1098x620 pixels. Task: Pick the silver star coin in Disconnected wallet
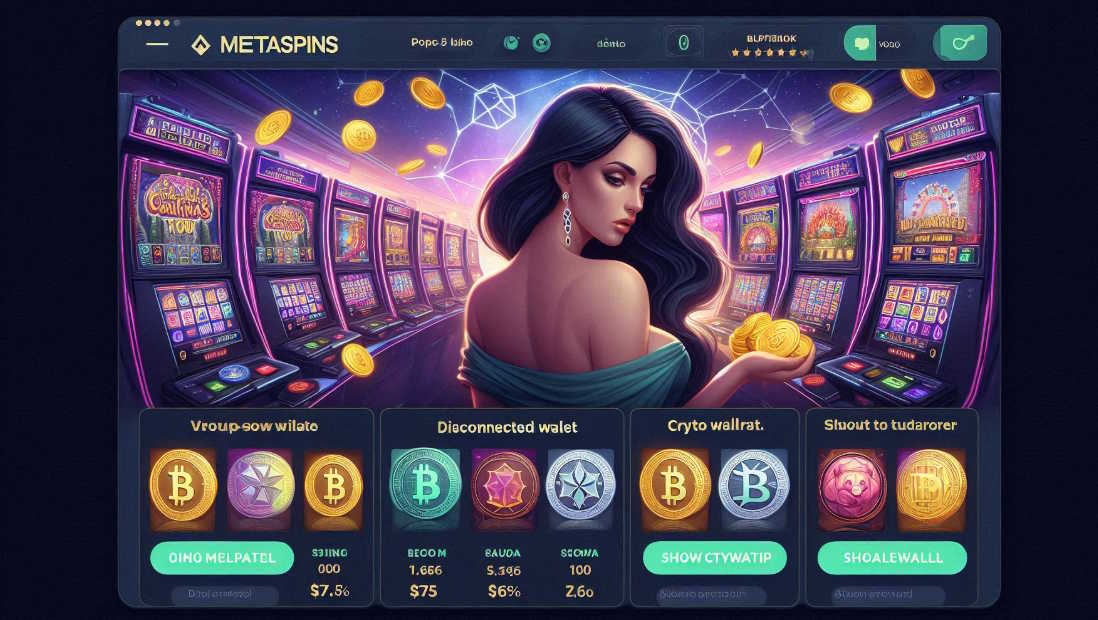tap(581, 484)
